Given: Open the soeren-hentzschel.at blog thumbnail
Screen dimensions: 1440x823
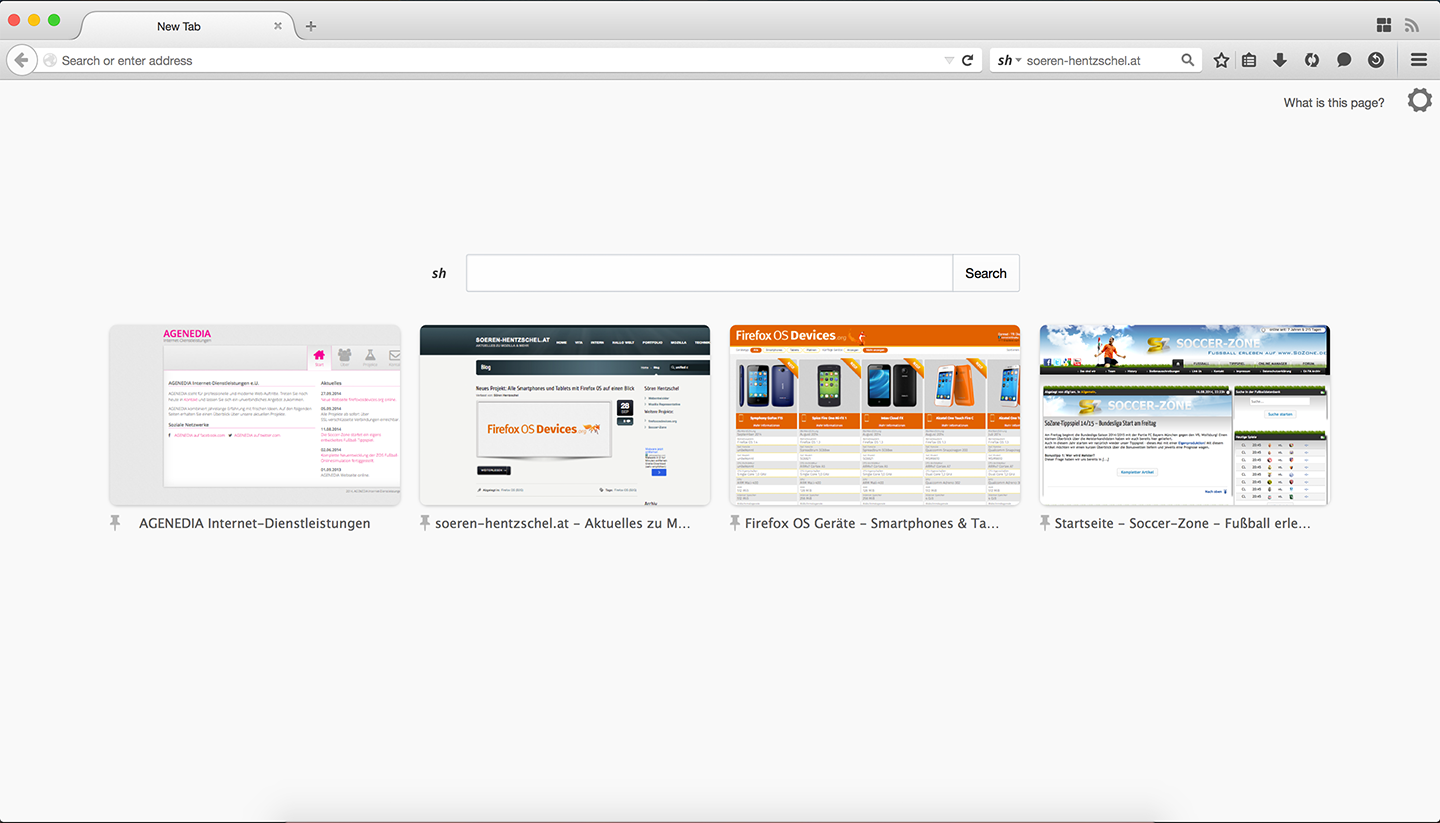Looking at the screenshot, I should click(565, 415).
